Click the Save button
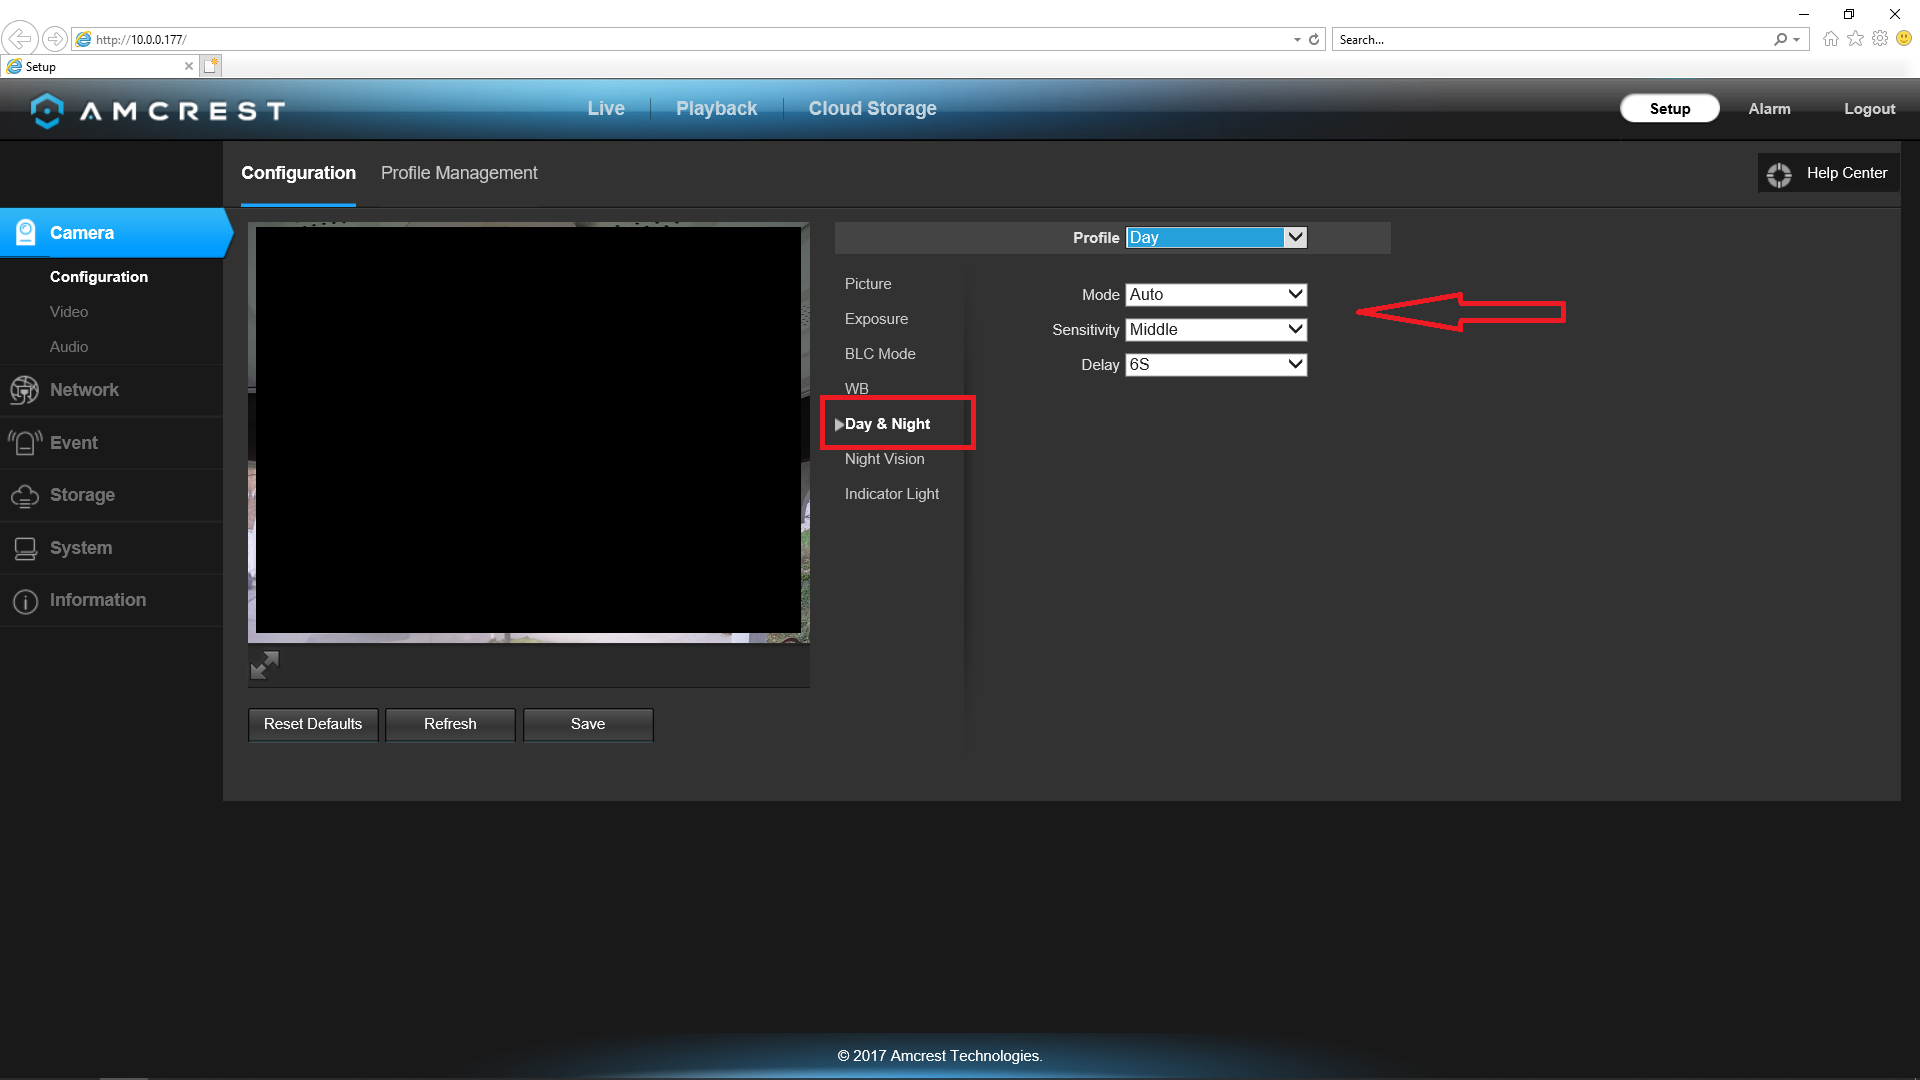The image size is (1920, 1080). click(x=588, y=724)
